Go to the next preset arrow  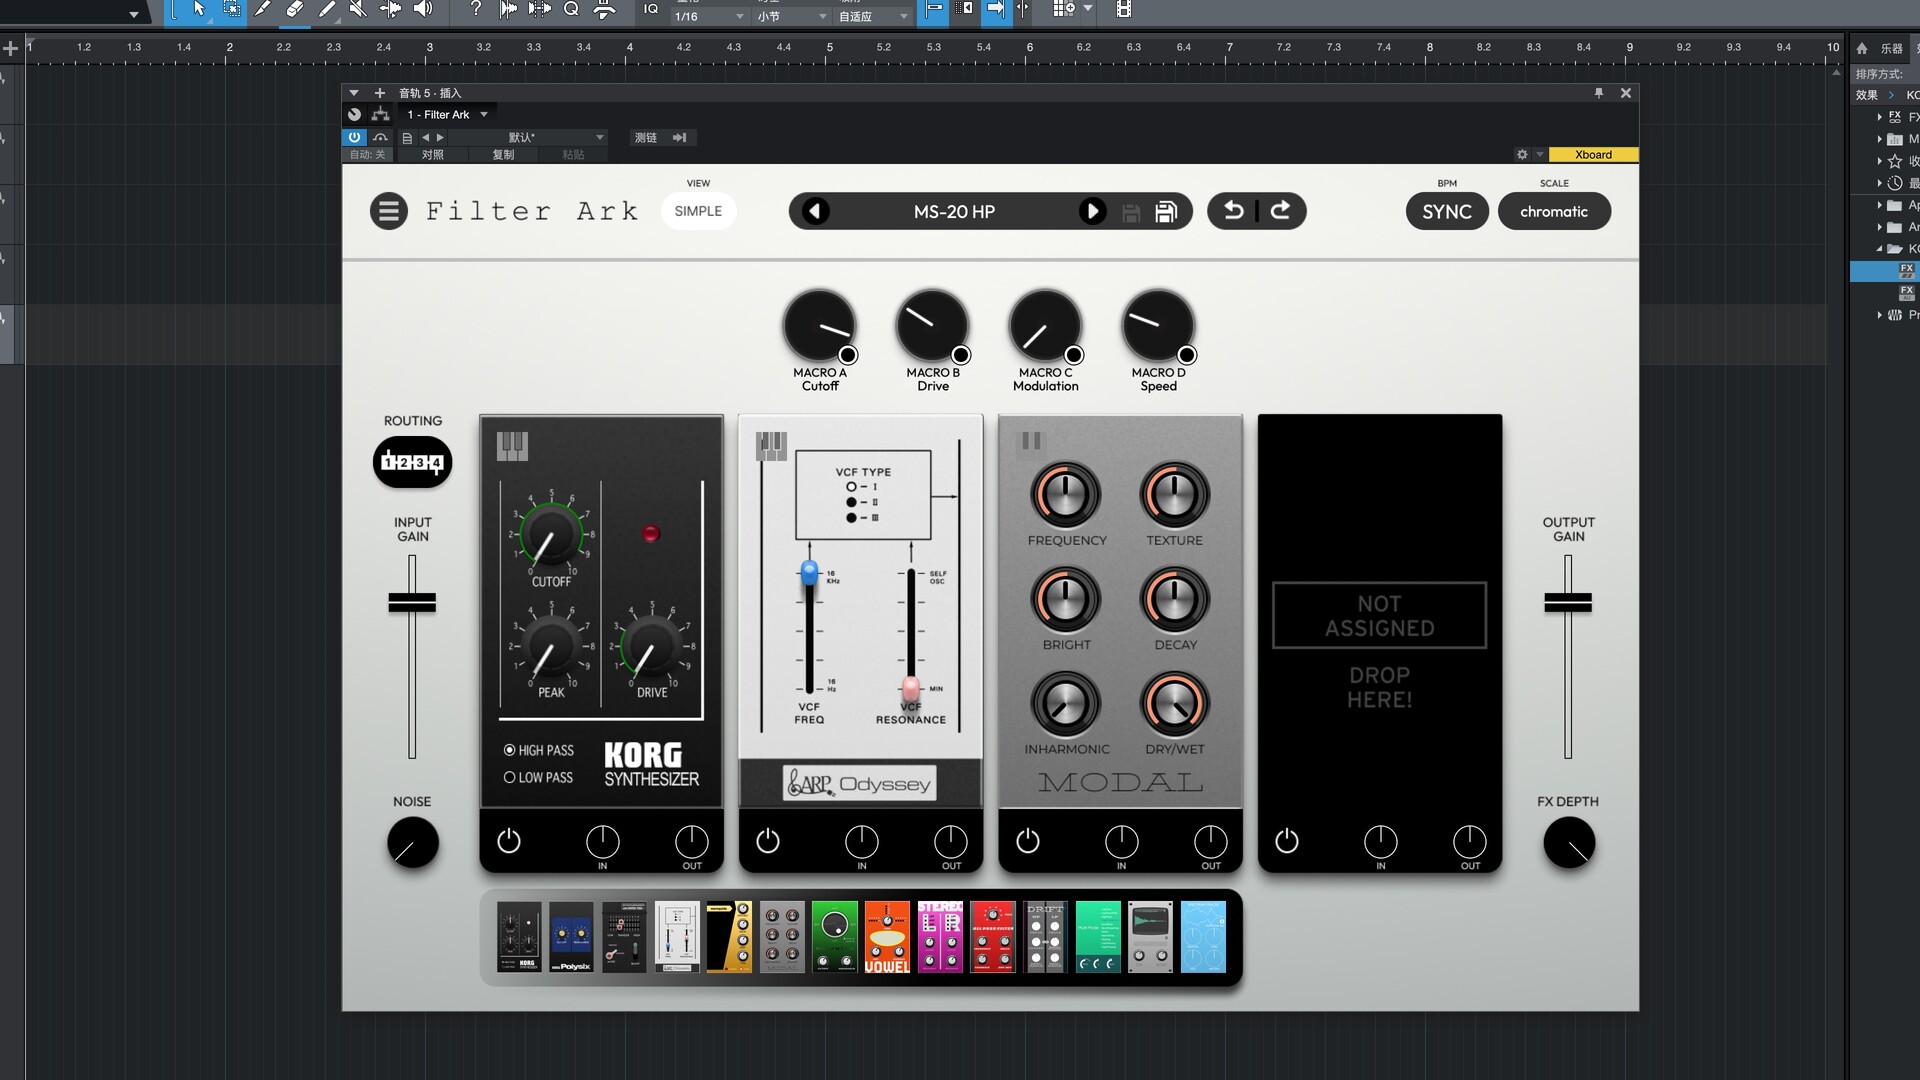[x=1092, y=211]
